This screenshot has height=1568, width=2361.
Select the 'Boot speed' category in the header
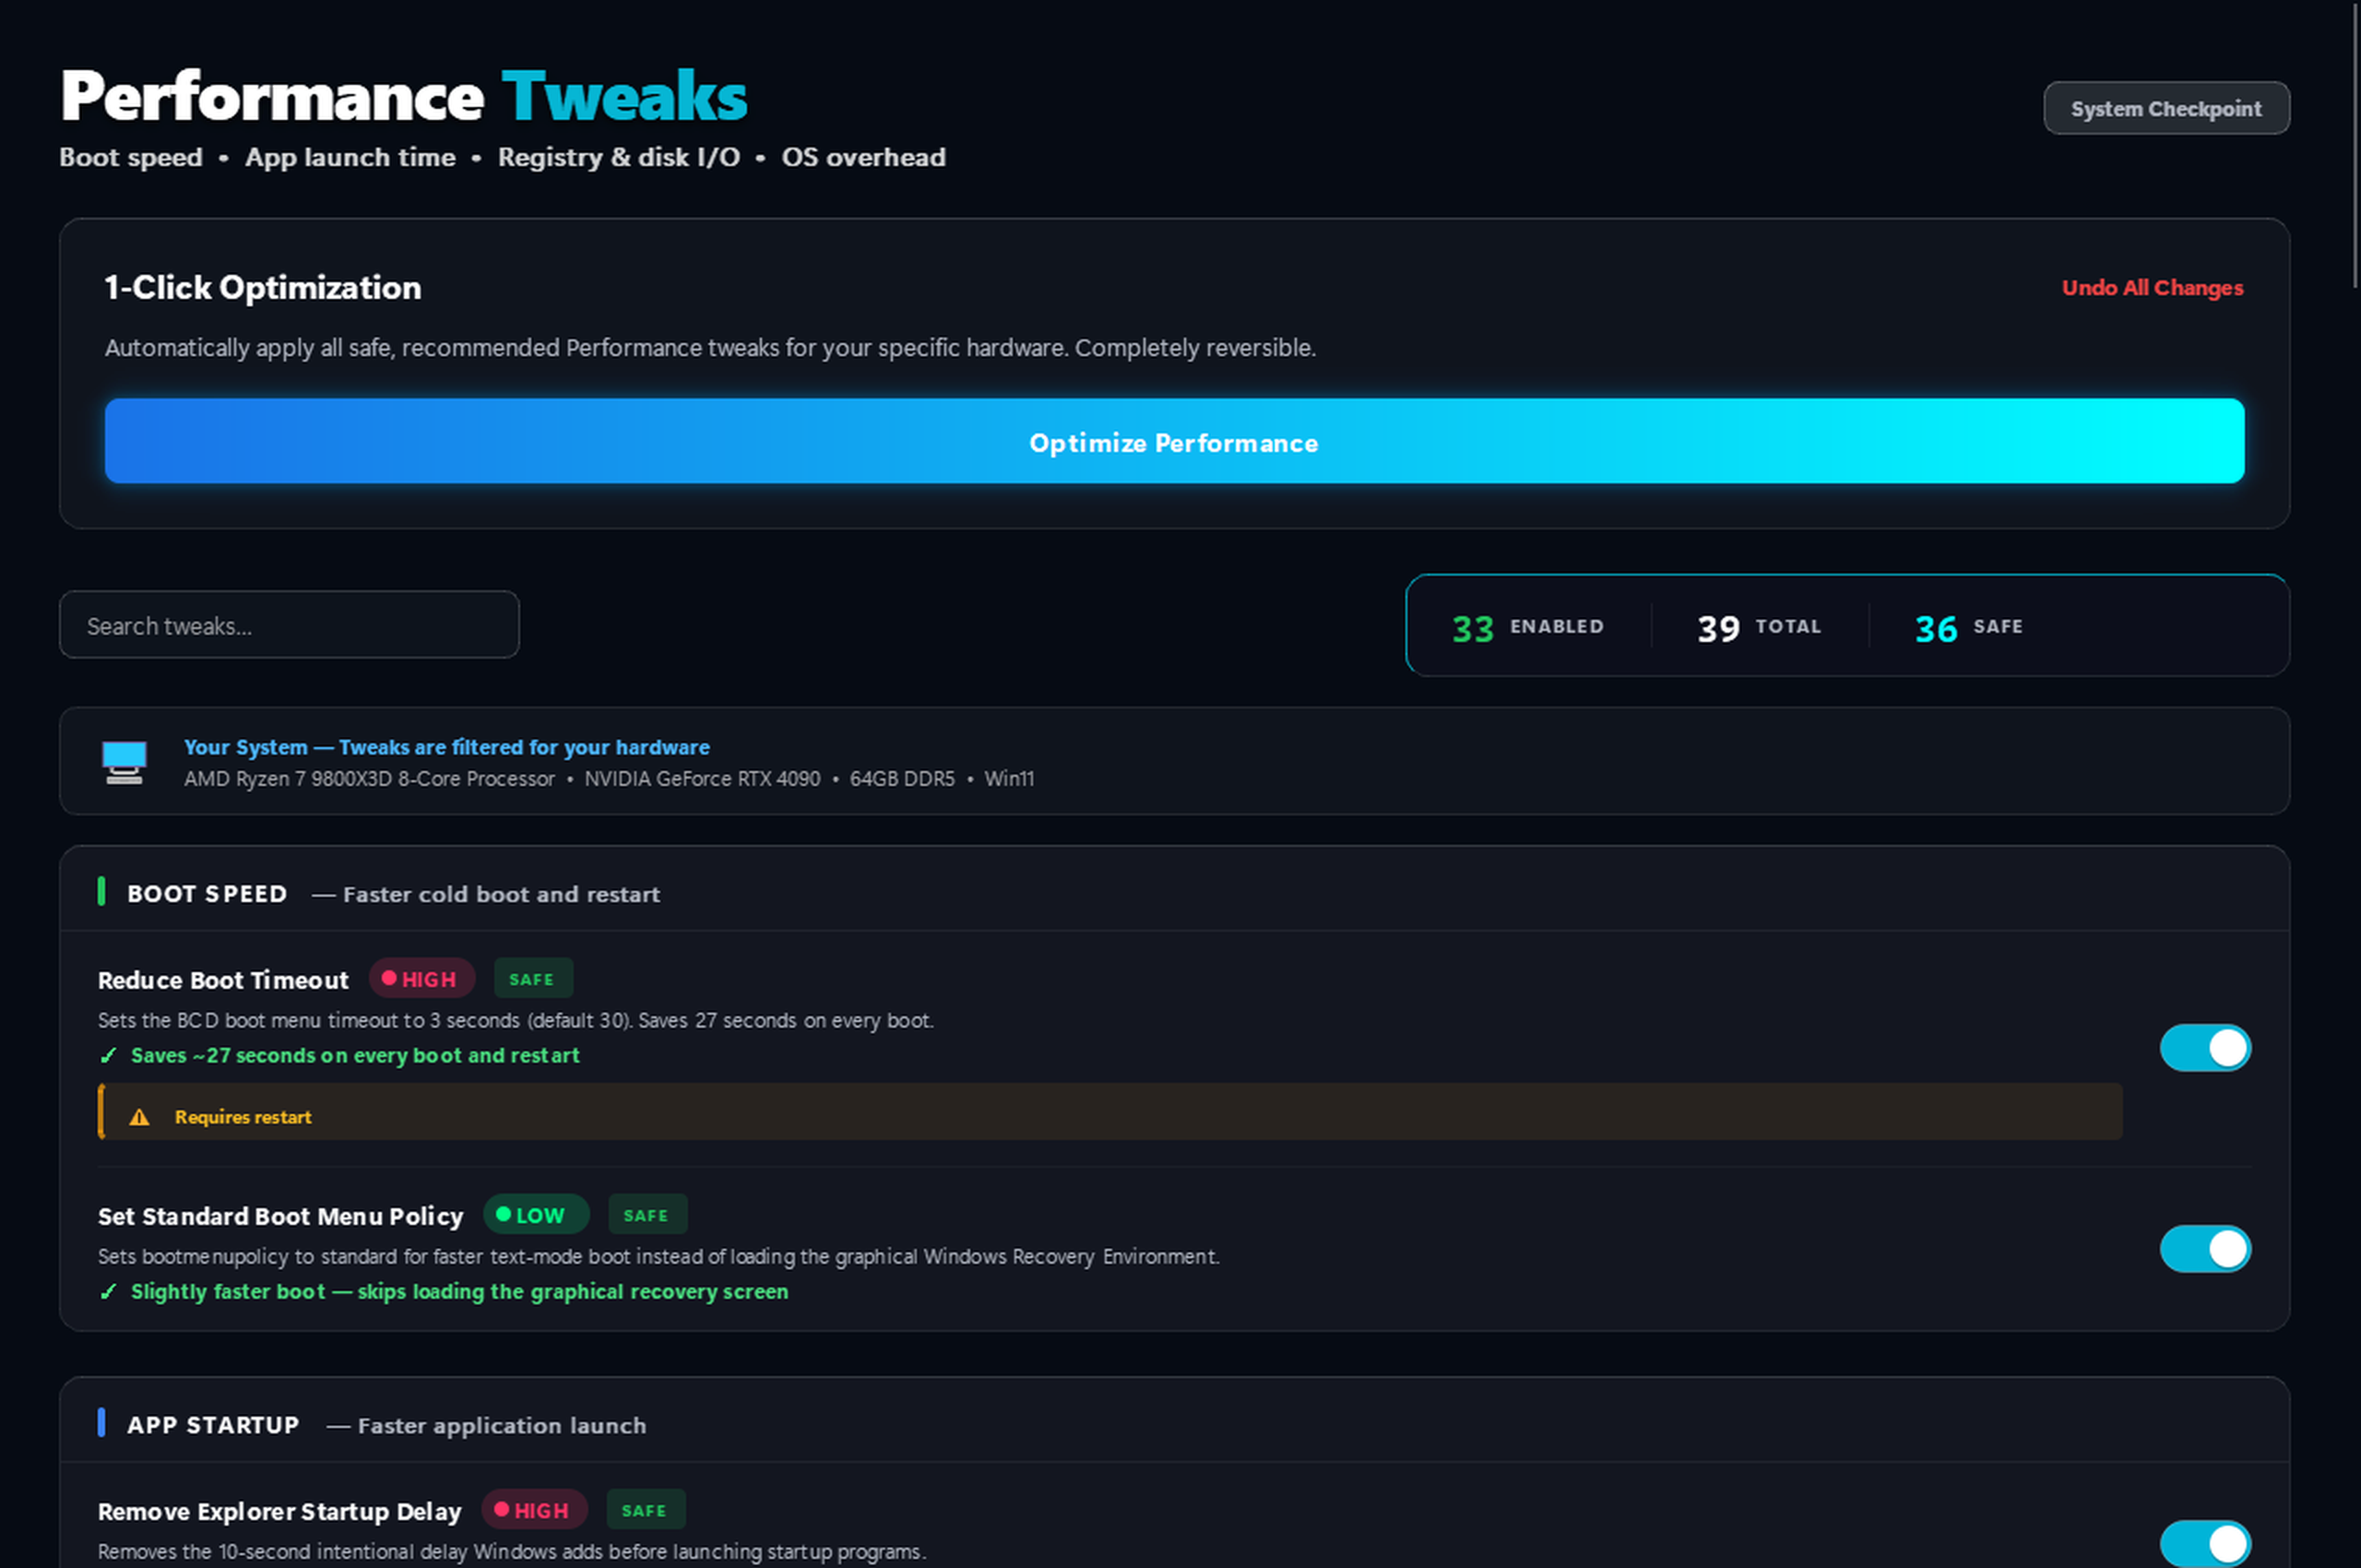[x=130, y=157]
